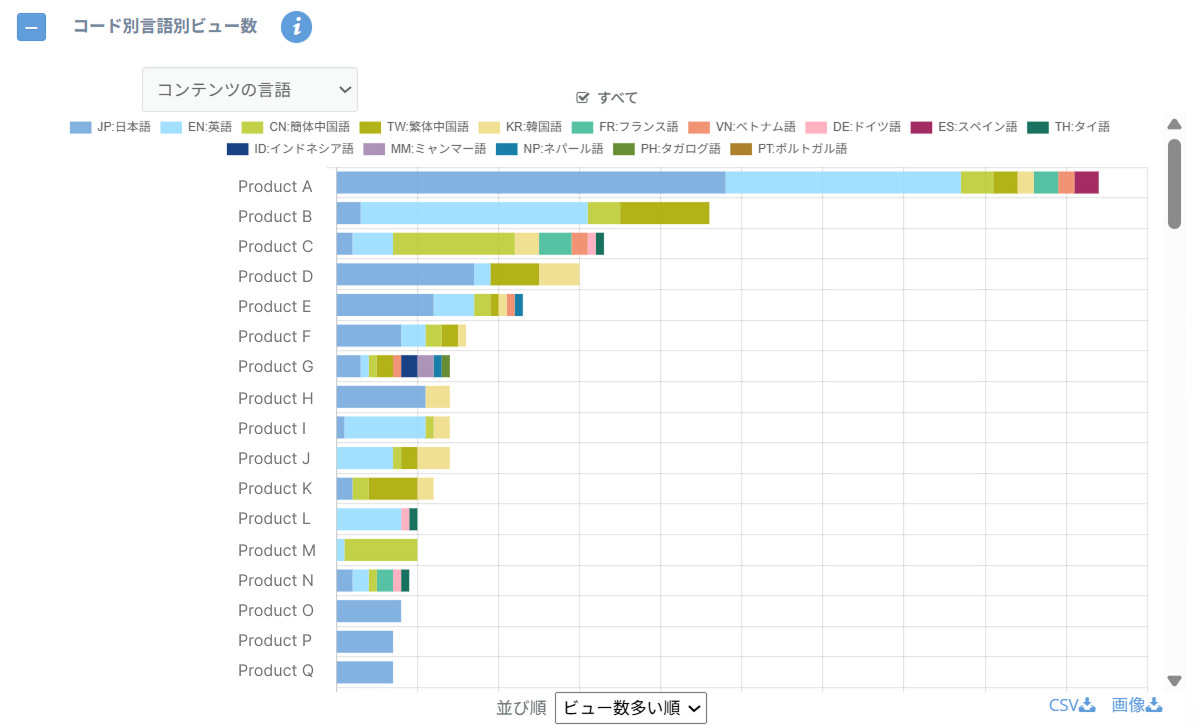Toggle the JP:日本語 legend series
The width and height of the screenshot is (1195, 727).
pos(110,127)
